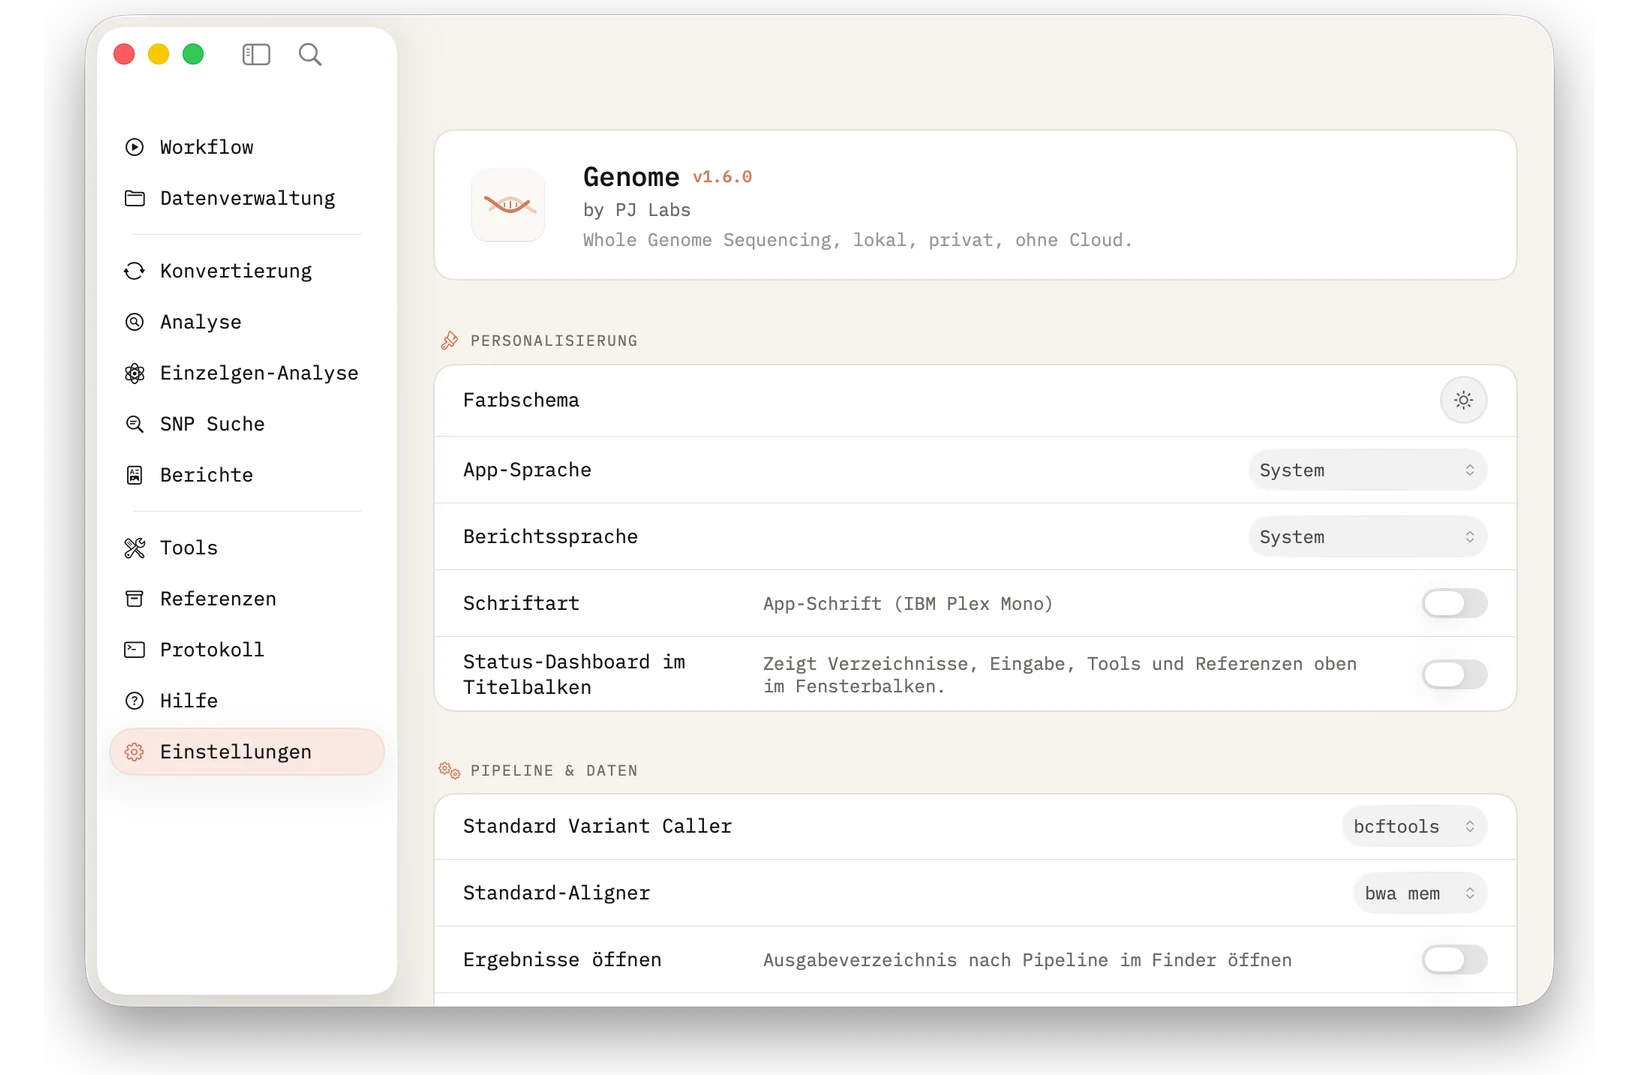1640x1075 pixels.
Task: Click the "Standard-Aligner" row label
Action: [556, 893]
